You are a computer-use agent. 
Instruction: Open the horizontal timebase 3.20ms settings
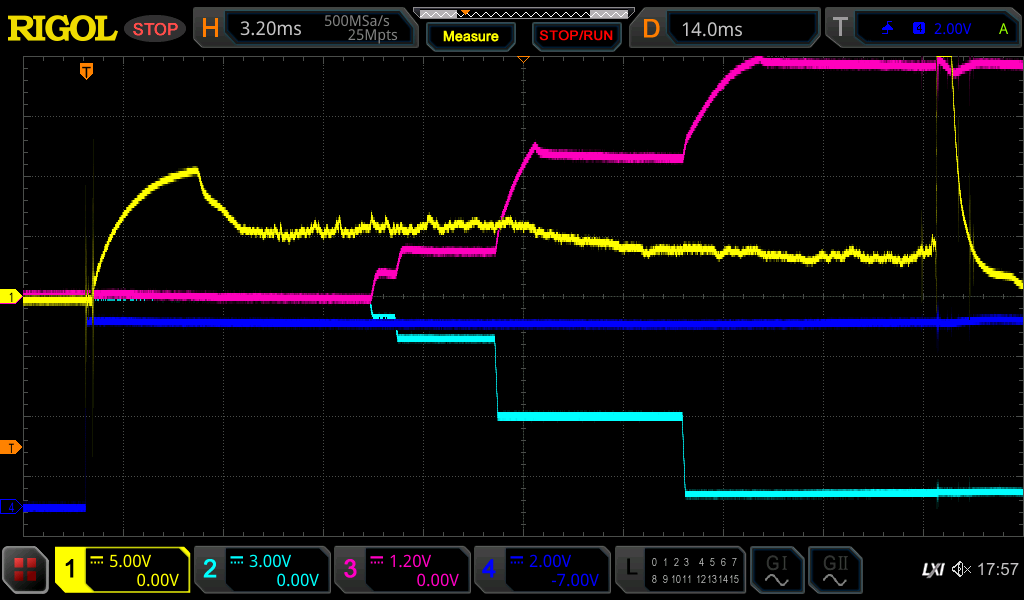tap(305, 29)
